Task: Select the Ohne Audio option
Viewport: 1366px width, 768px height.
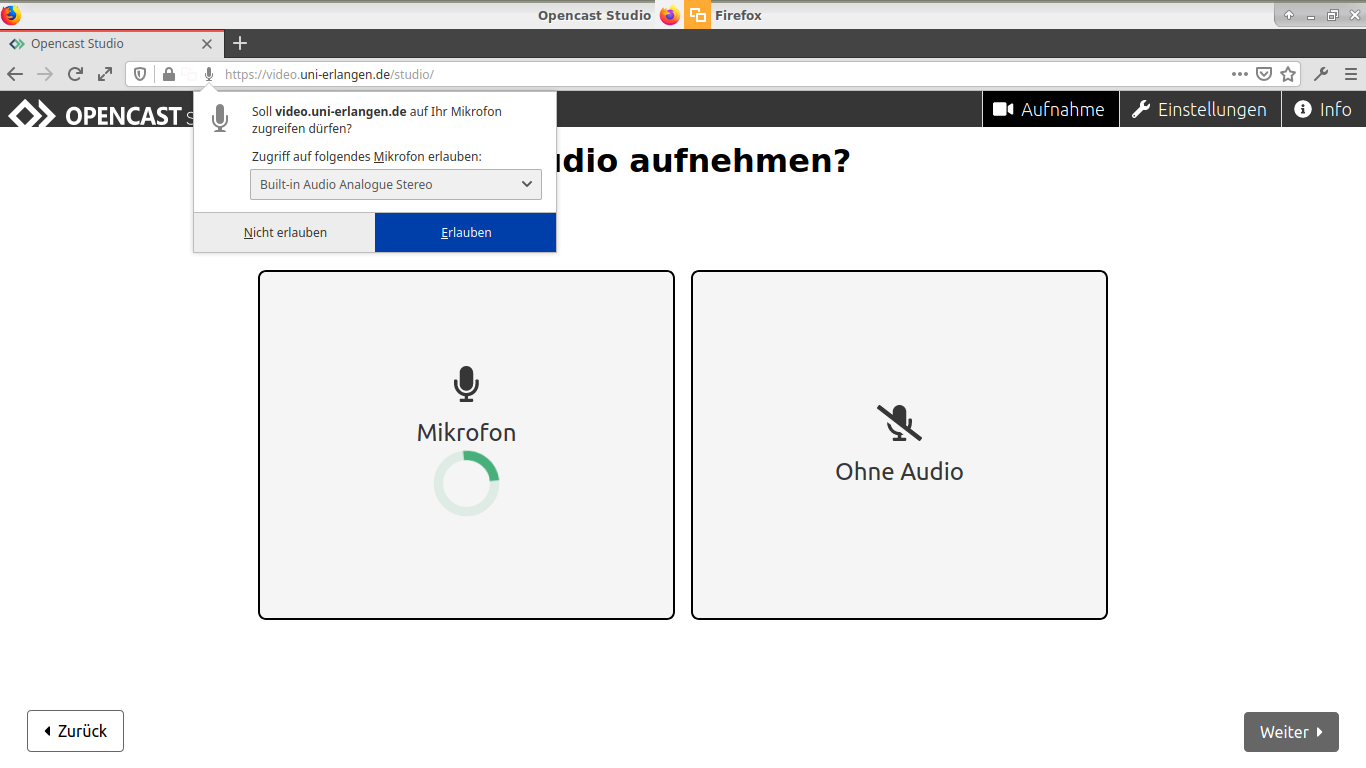Action: [899, 444]
